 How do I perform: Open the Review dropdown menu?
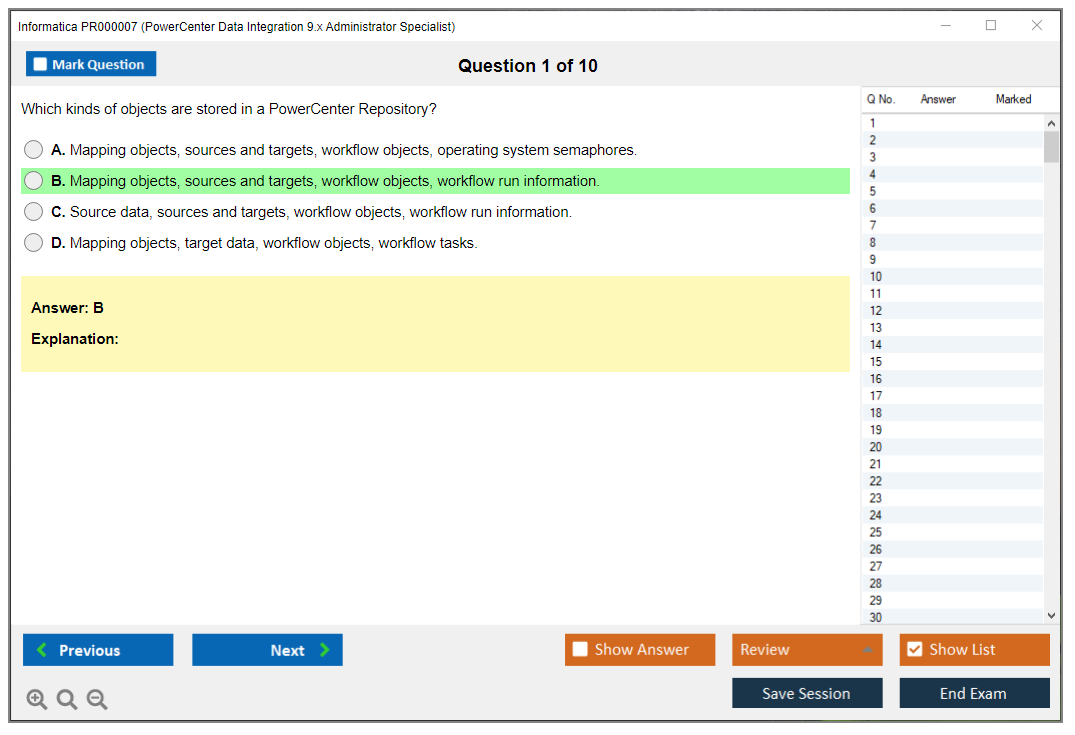click(x=806, y=649)
